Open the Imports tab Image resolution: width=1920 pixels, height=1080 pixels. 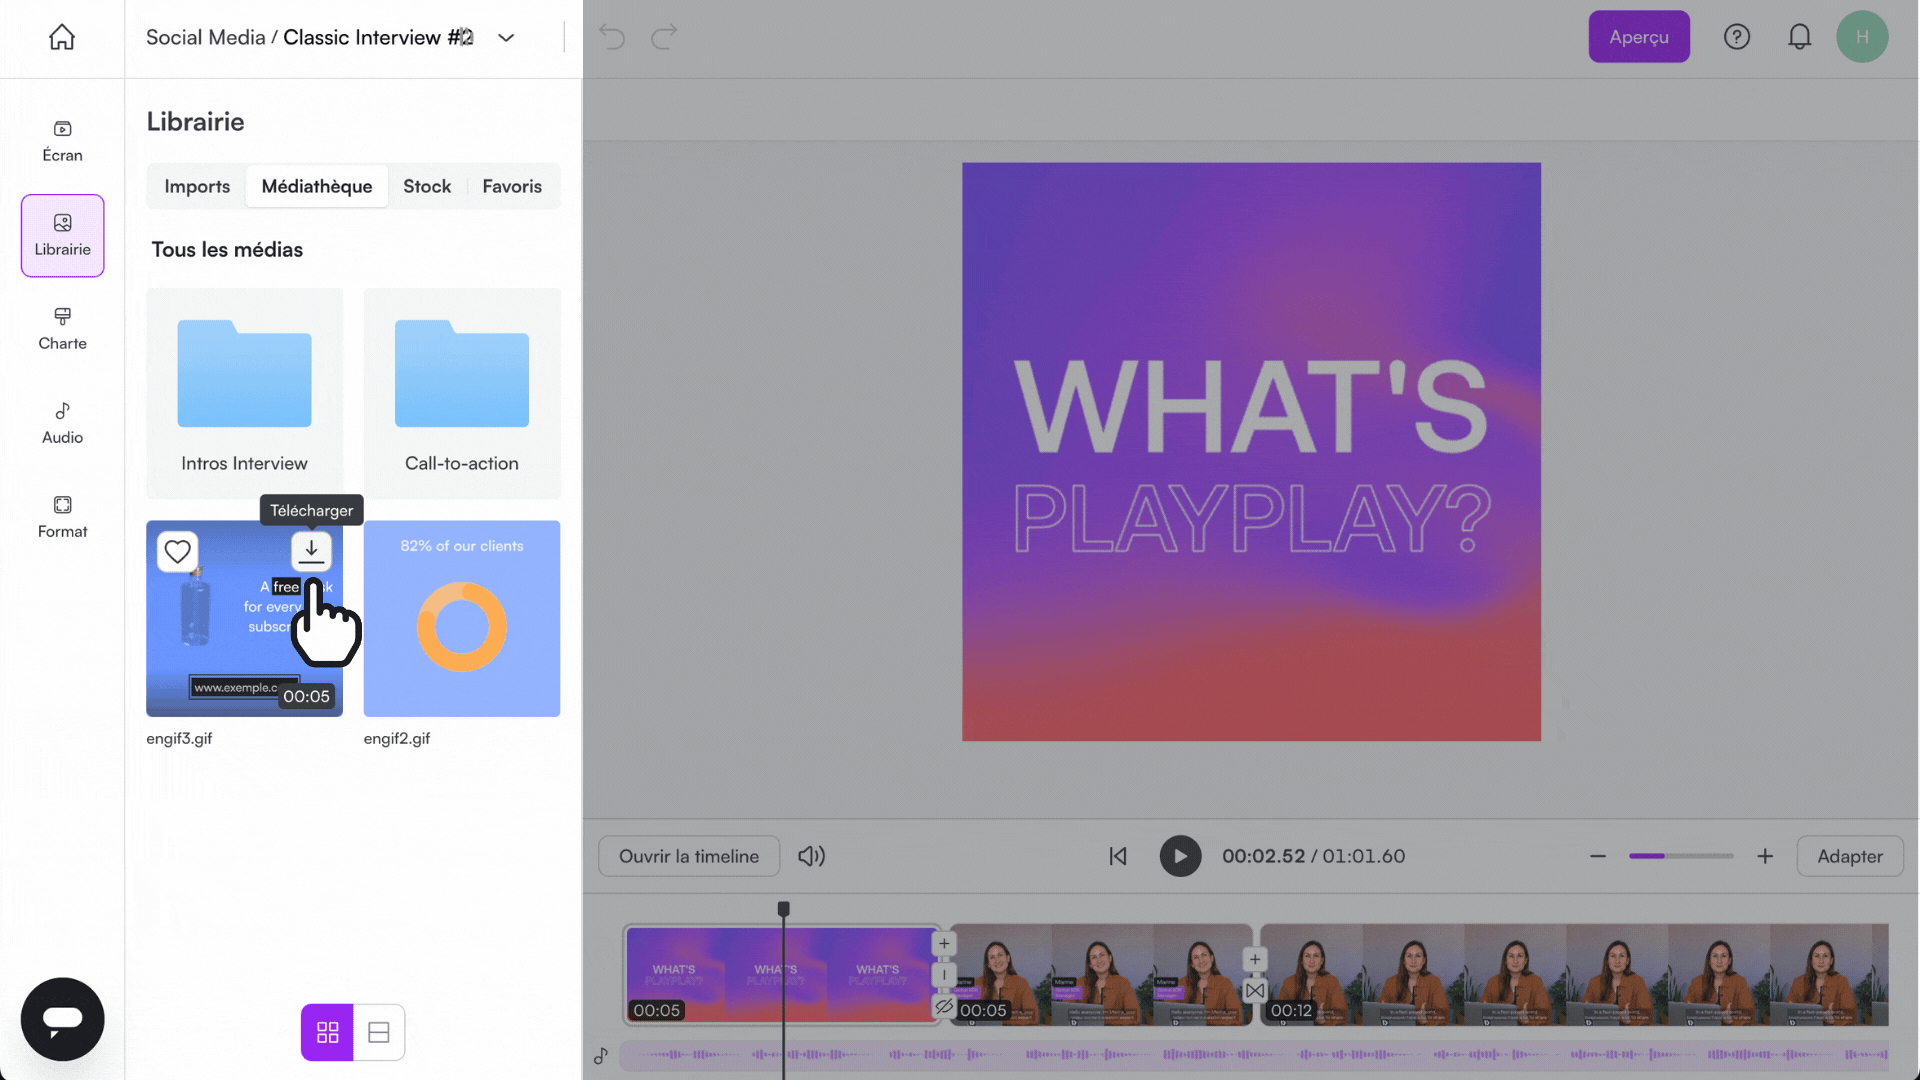tap(196, 186)
